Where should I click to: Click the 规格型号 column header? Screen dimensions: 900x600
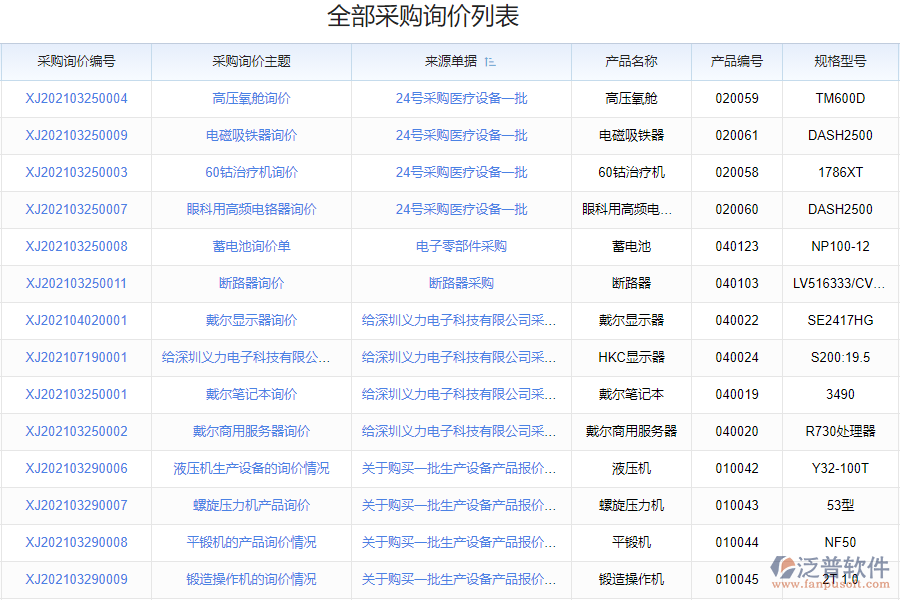838,61
